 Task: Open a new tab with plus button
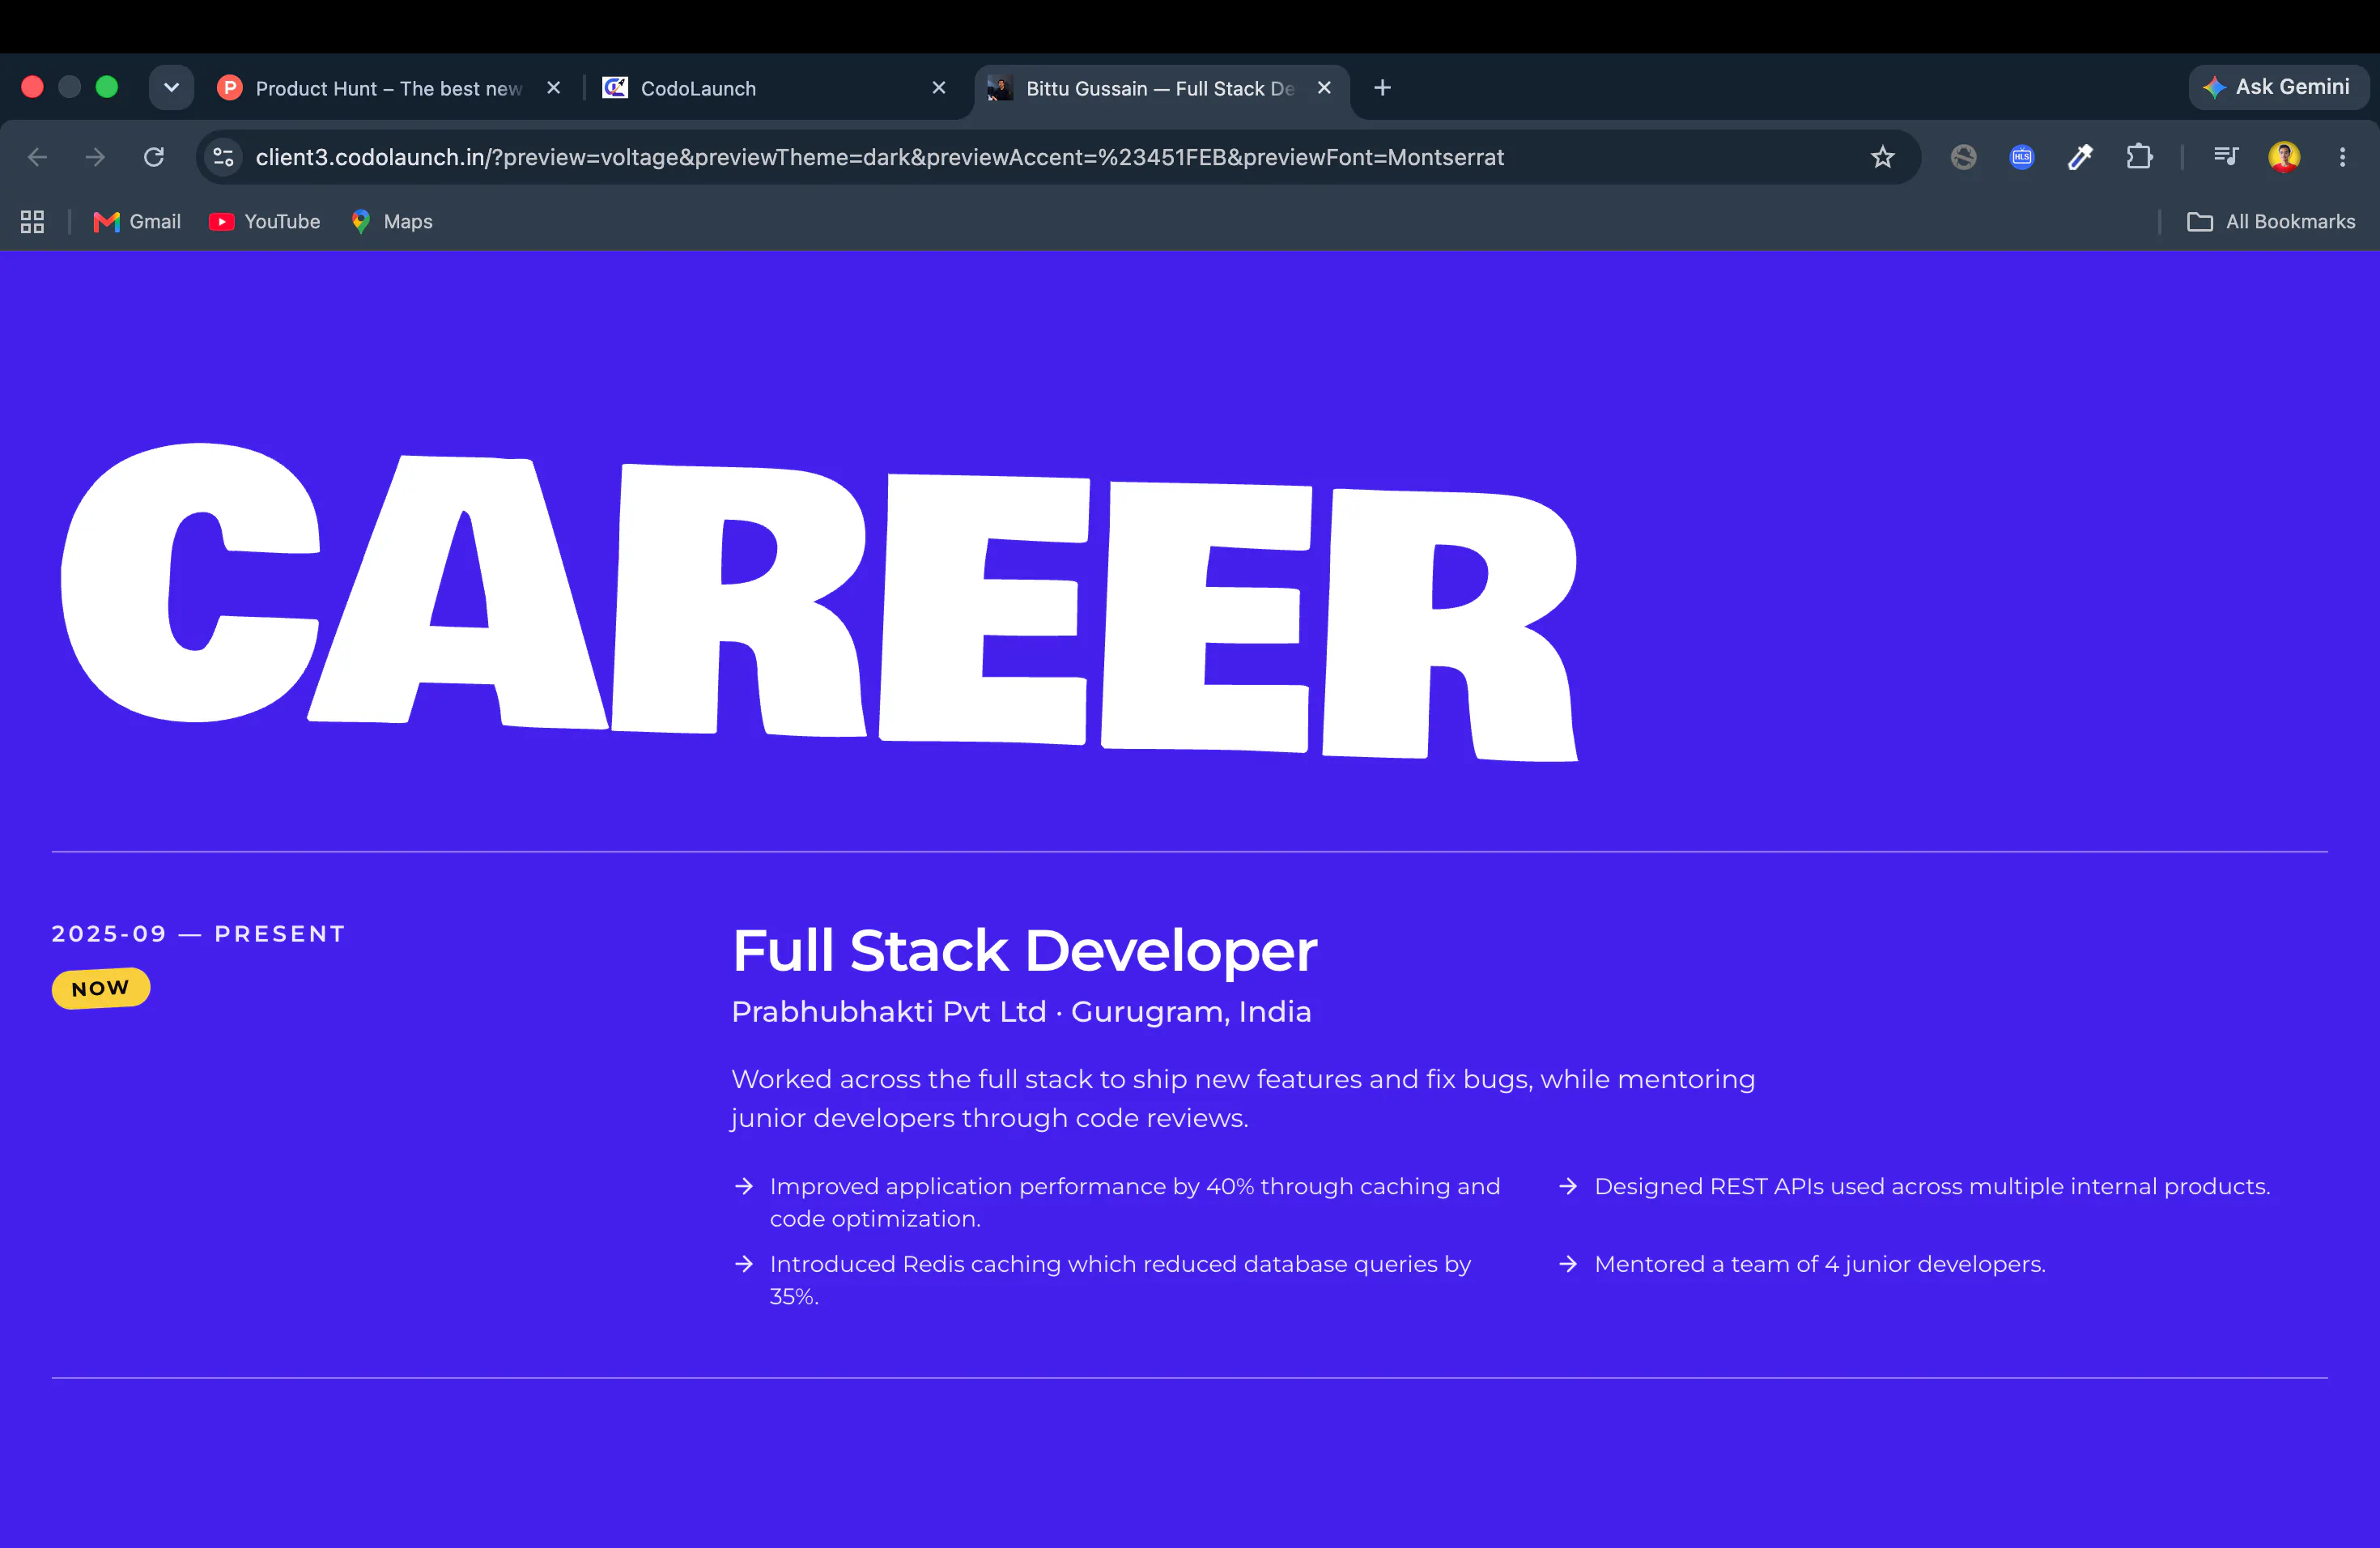click(1382, 88)
